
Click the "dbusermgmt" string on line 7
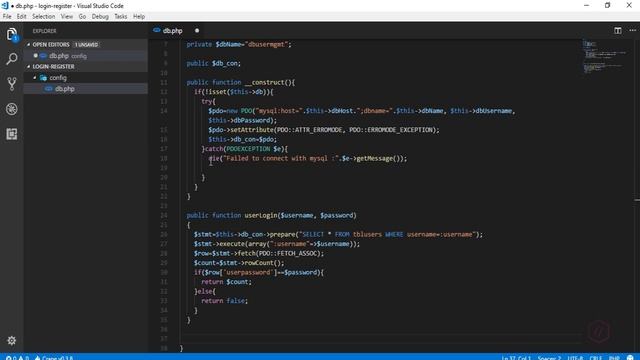[x=266, y=44]
